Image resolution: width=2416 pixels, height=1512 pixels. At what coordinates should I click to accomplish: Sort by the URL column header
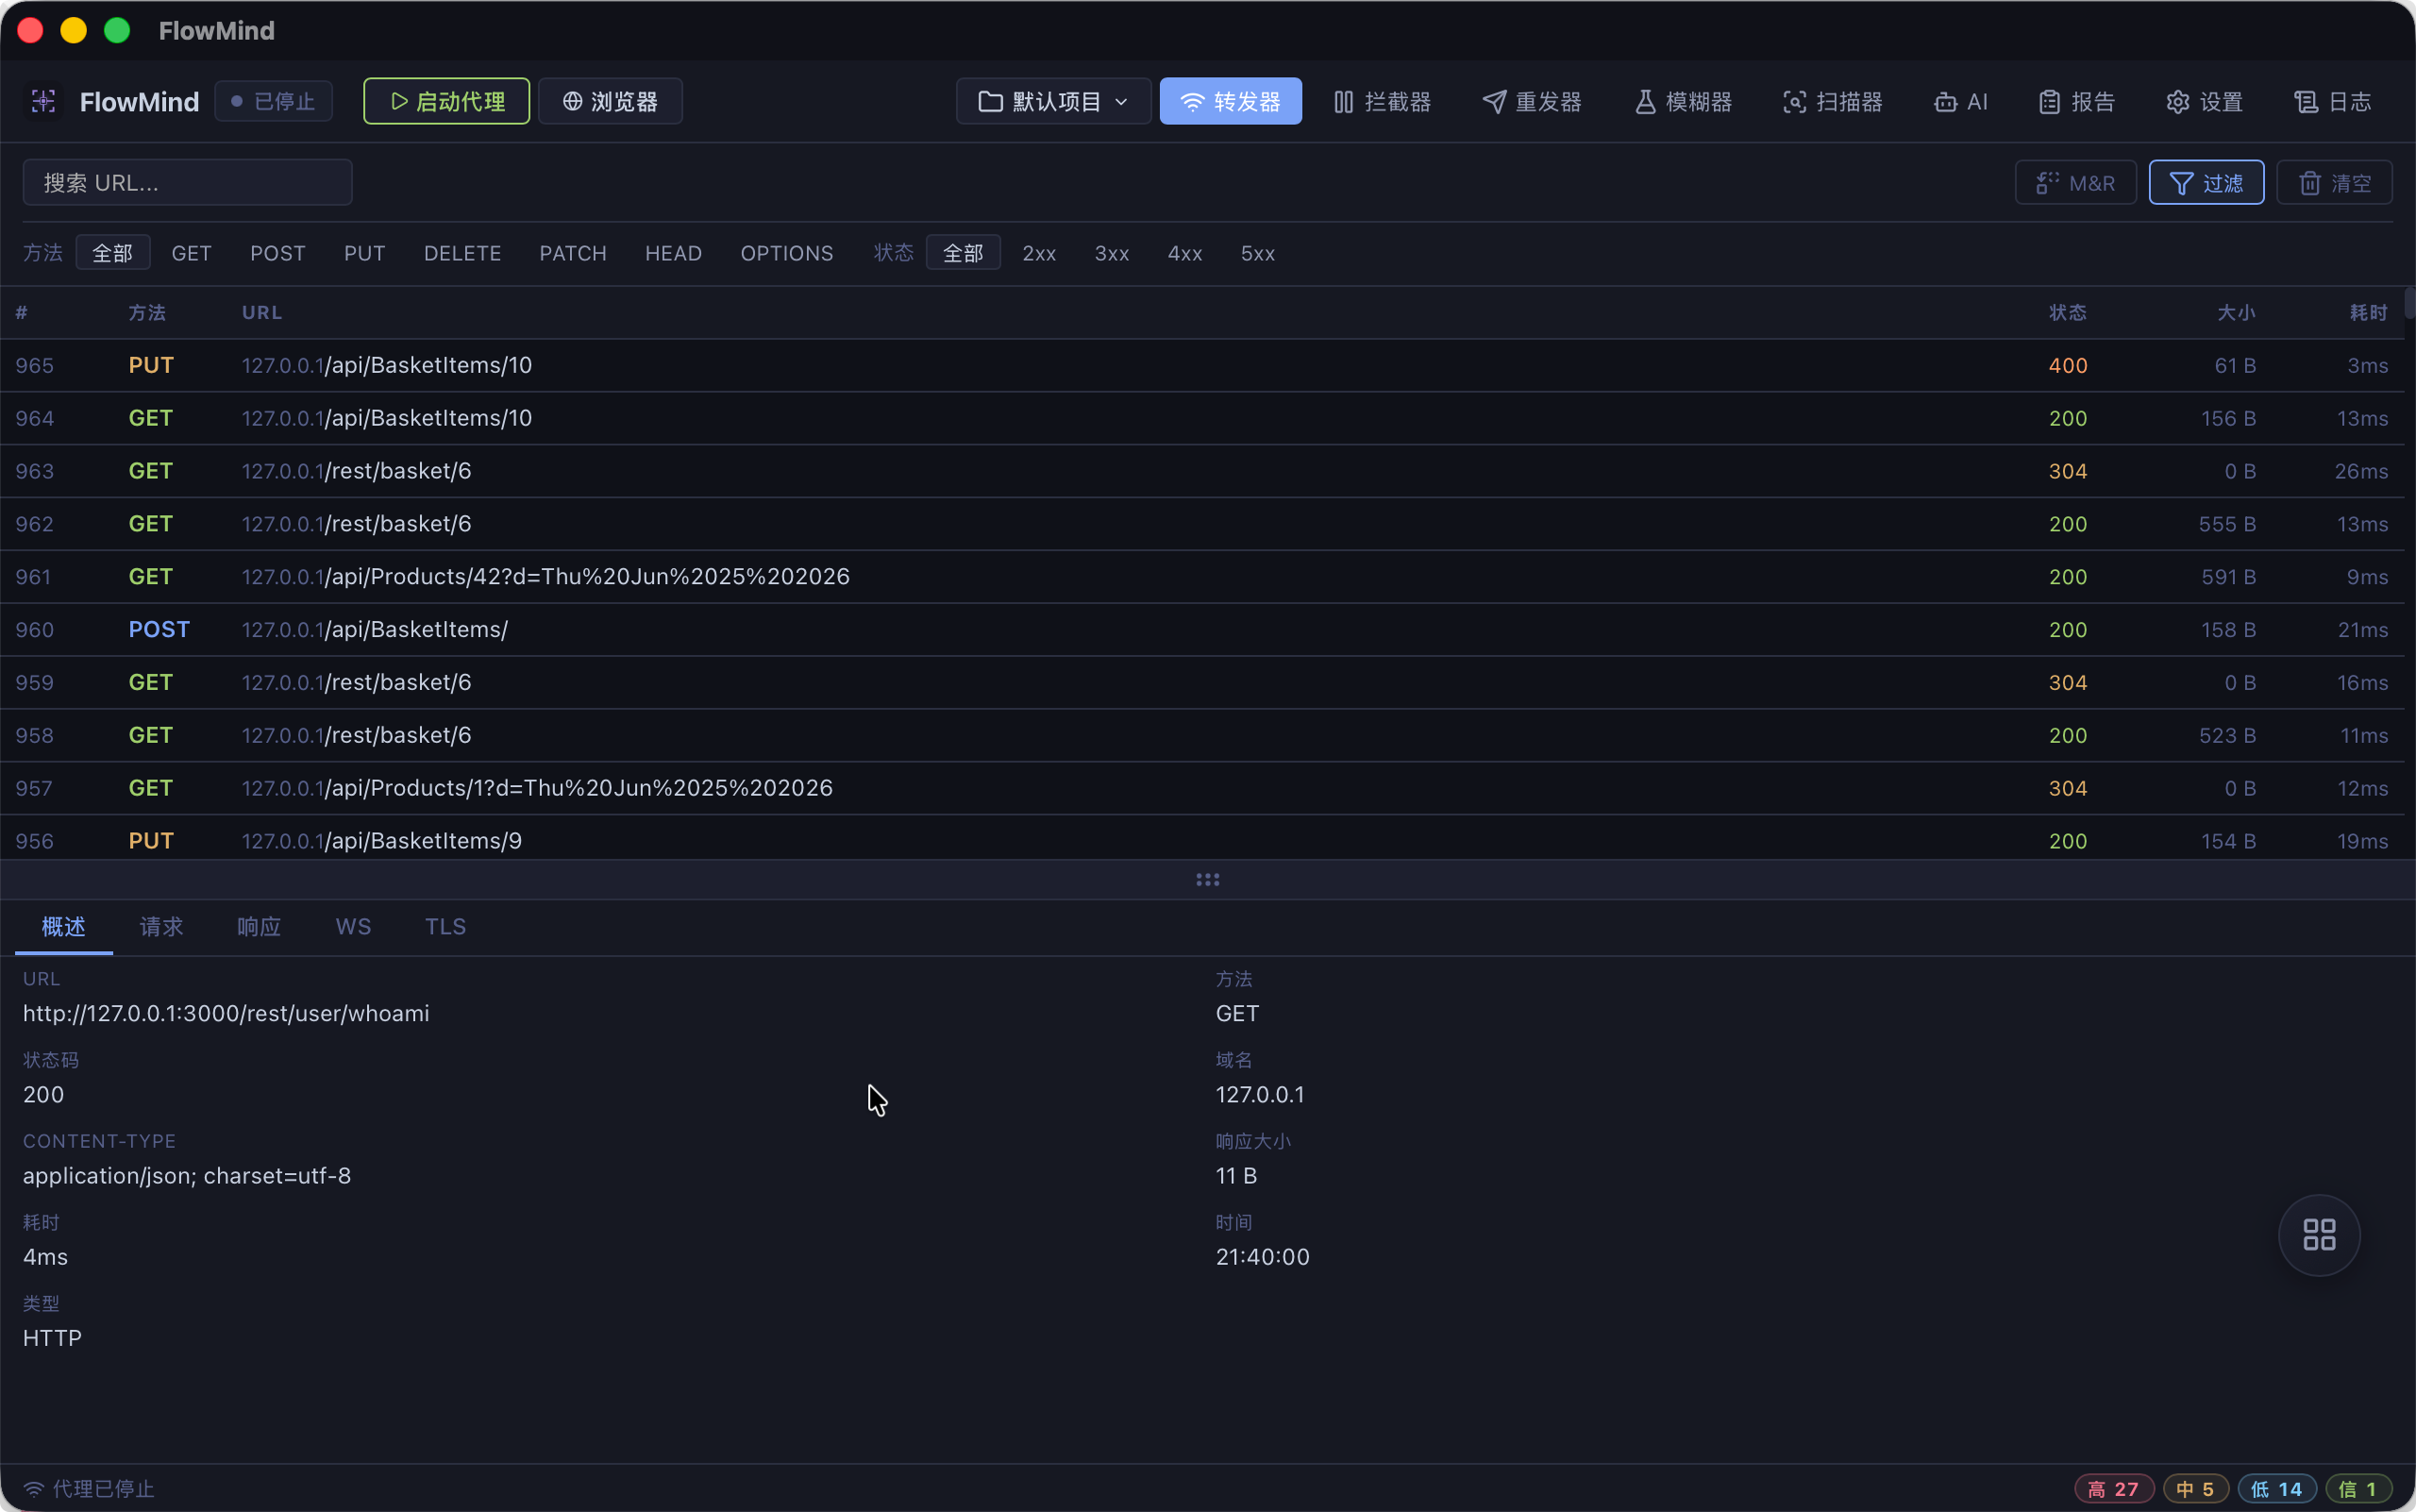coord(262,313)
